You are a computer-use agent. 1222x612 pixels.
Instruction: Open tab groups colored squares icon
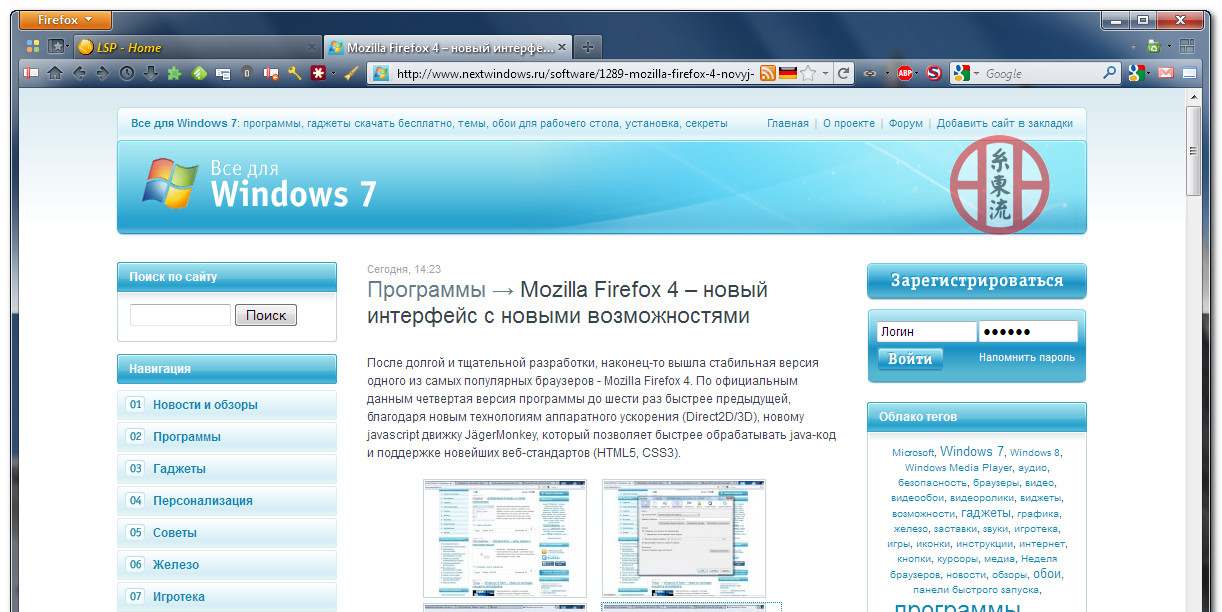point(33,46)
